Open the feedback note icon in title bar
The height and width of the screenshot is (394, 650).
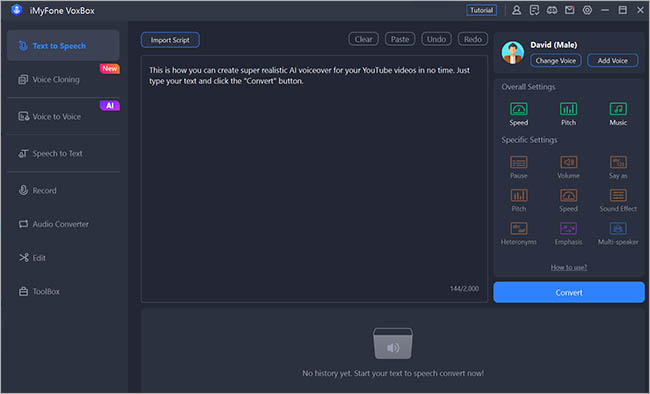click(x=534, y=10)
